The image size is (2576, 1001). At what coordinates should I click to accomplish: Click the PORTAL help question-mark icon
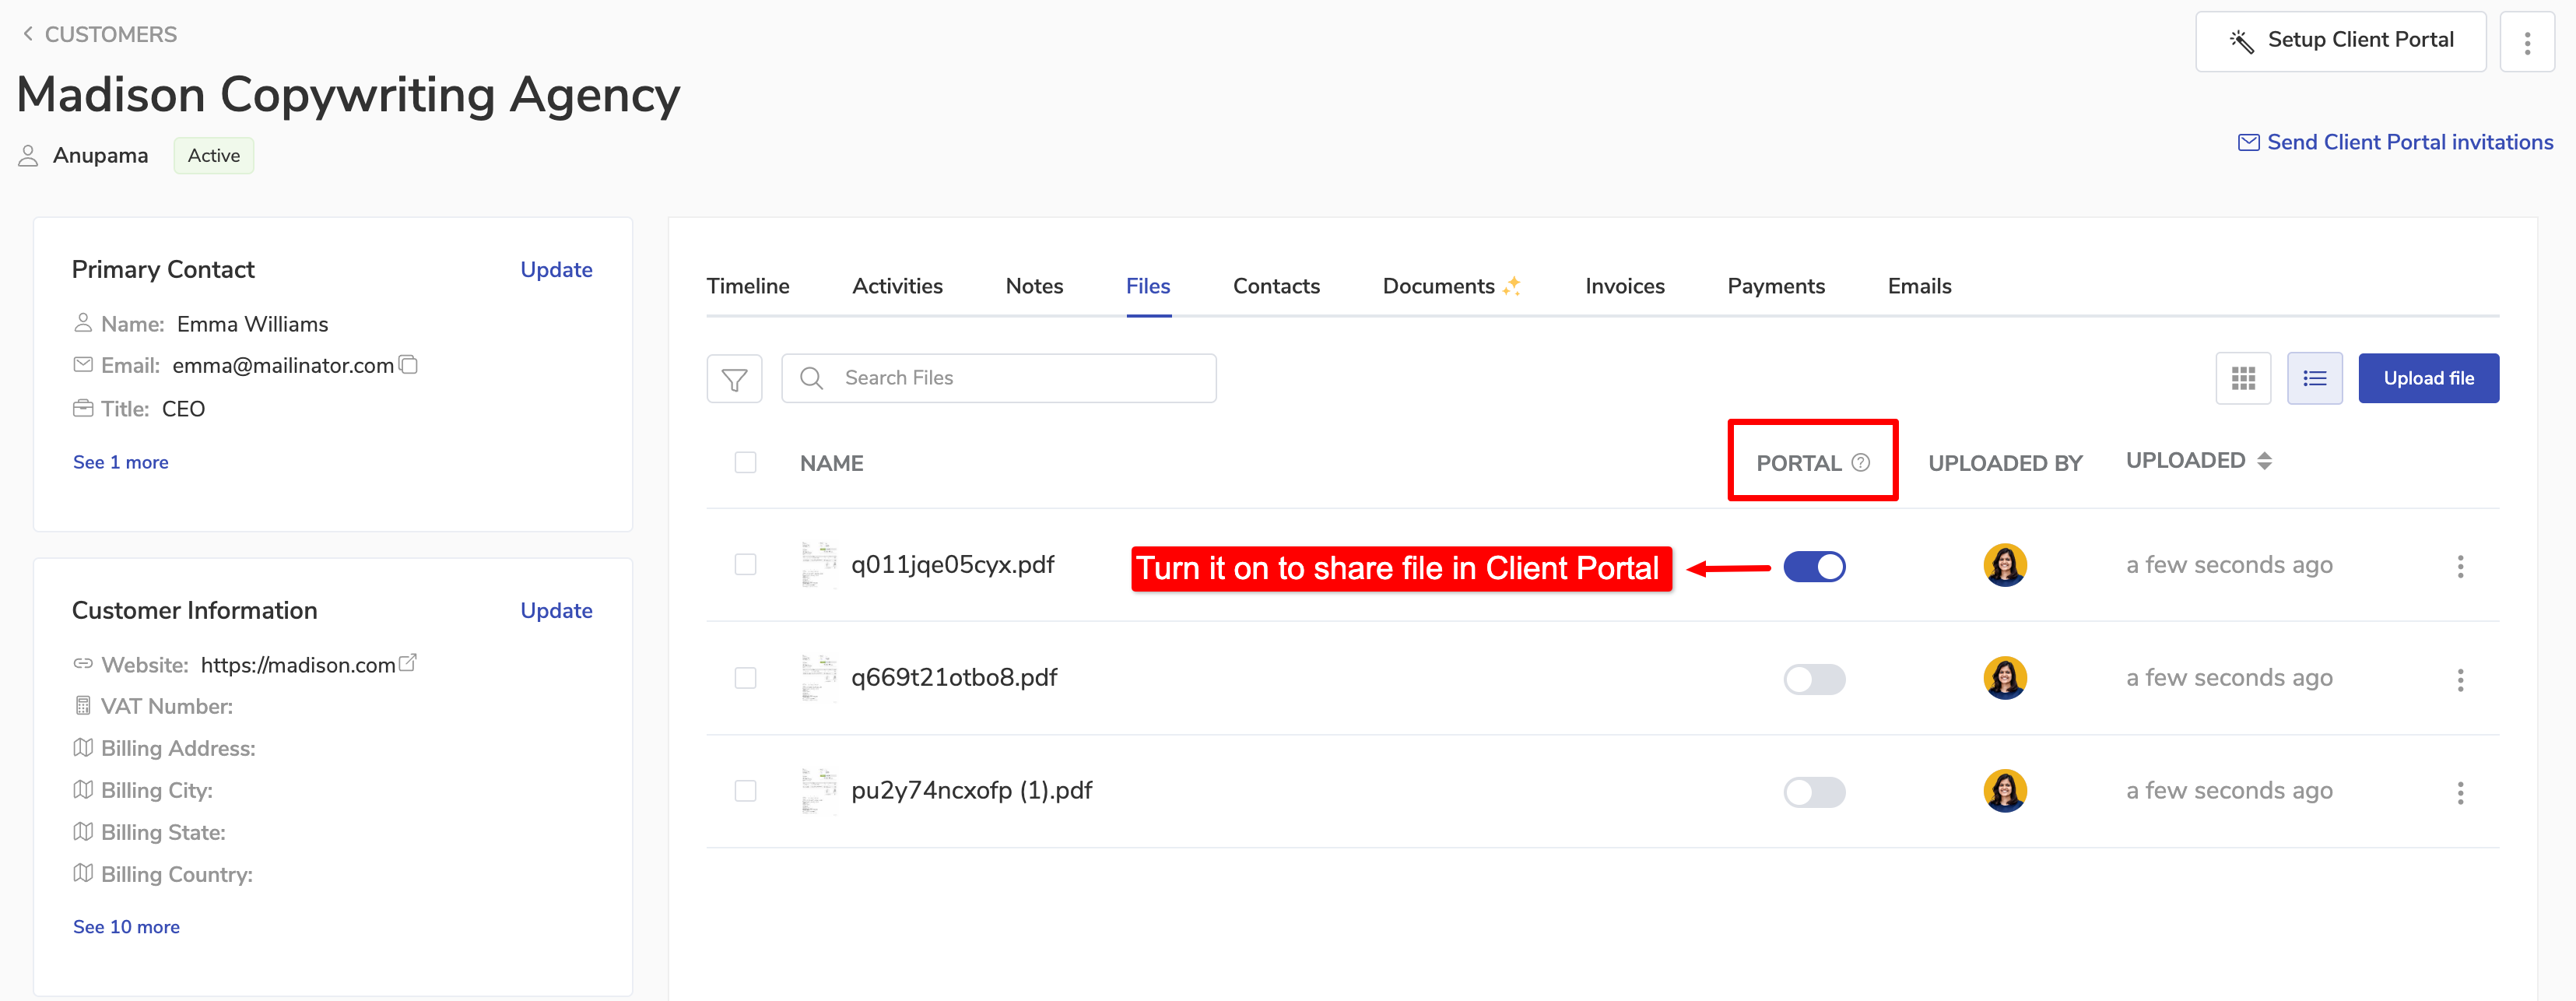point(1860,463)
